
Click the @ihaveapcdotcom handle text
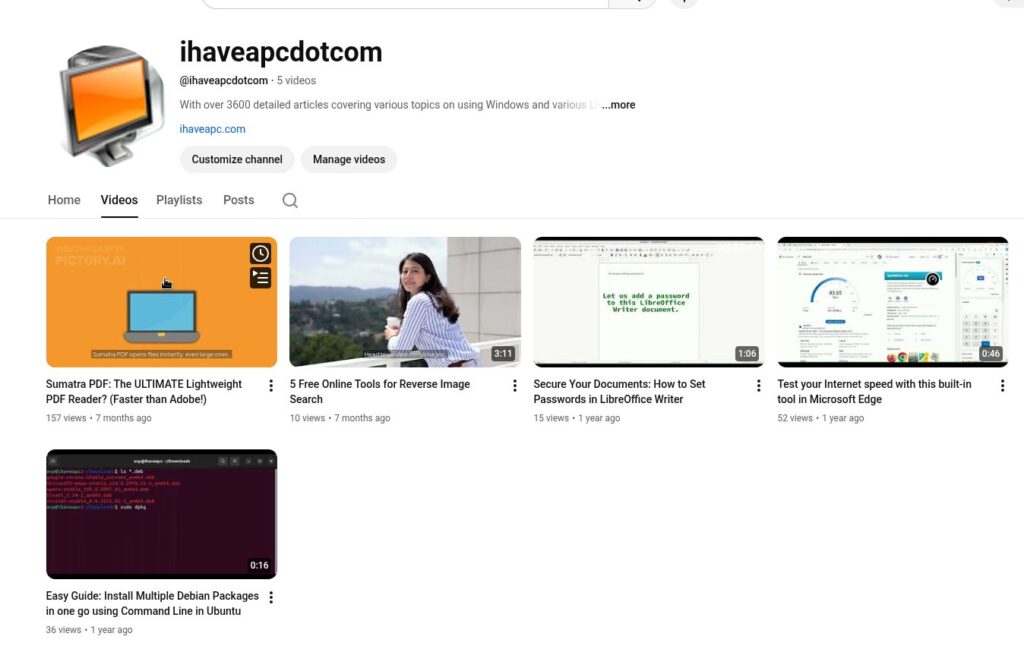[223, 80]
